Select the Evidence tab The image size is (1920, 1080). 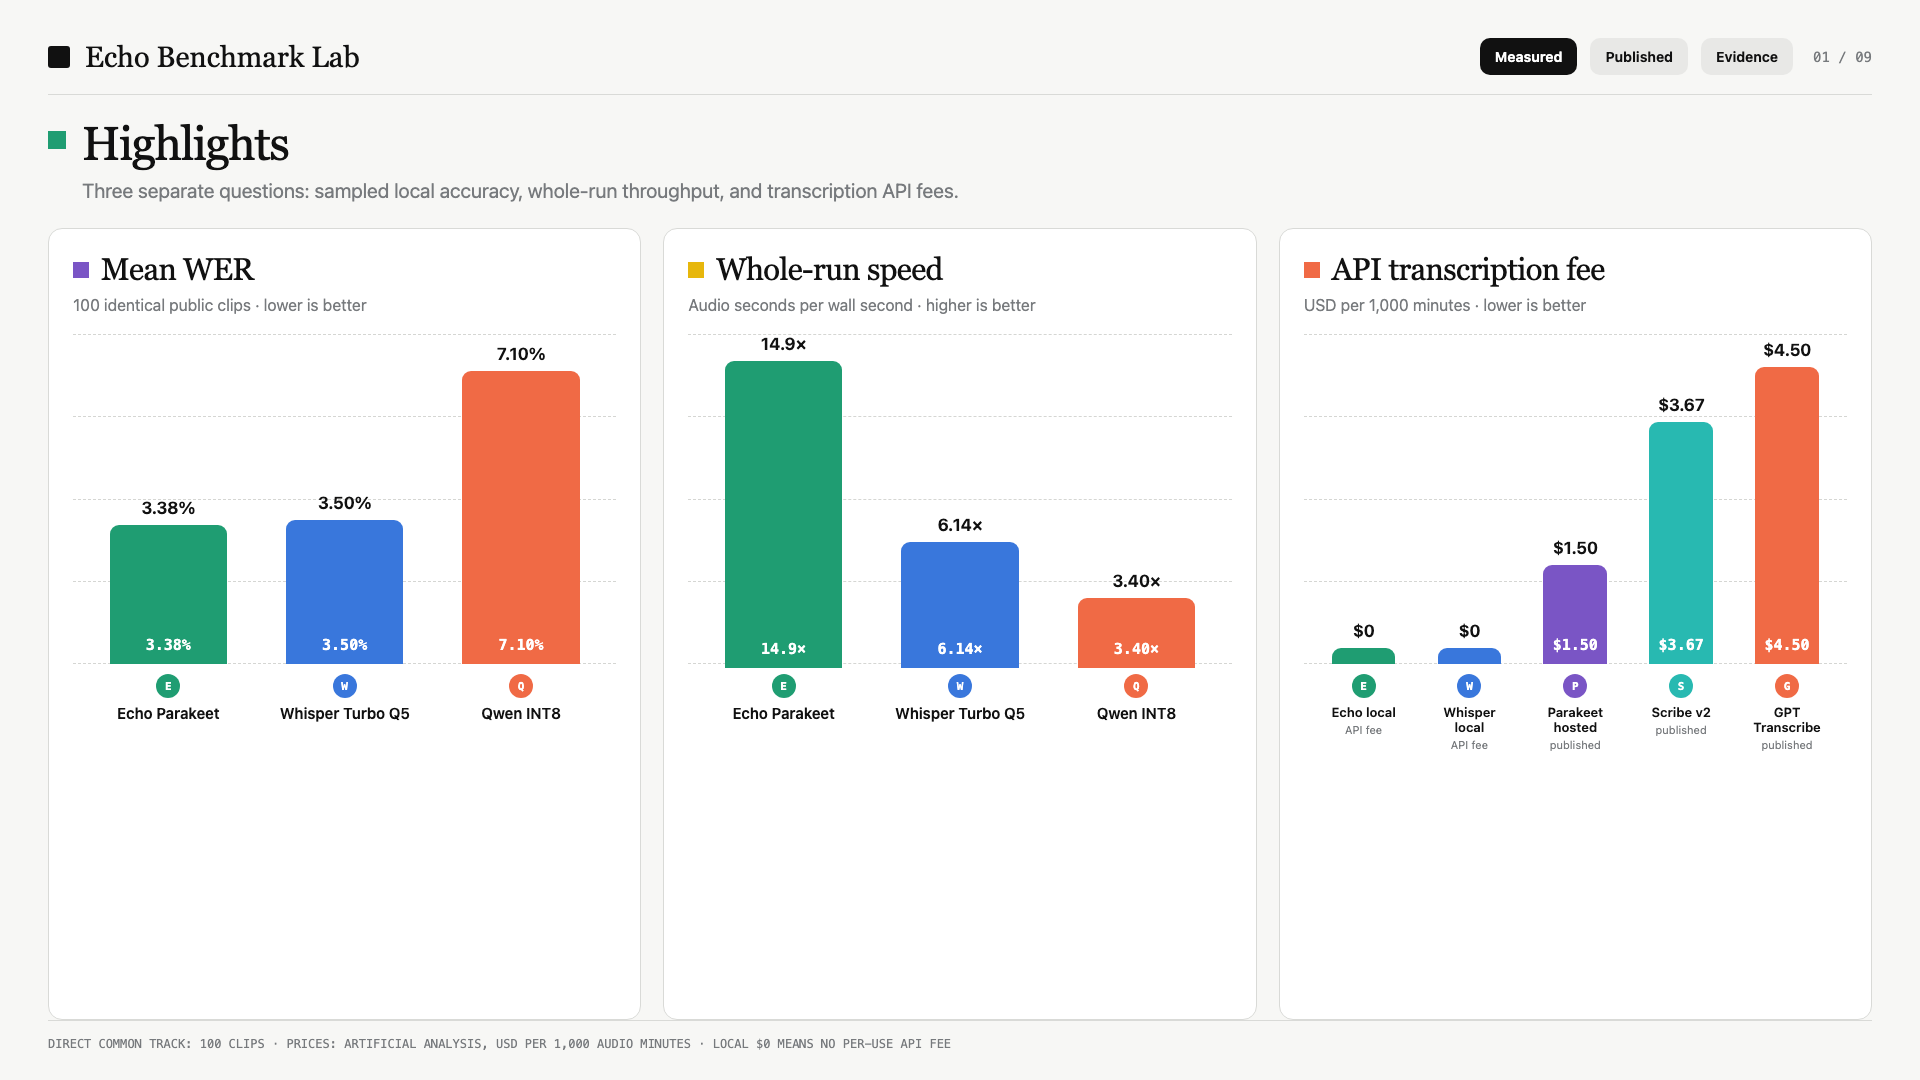click(1746, 57)
